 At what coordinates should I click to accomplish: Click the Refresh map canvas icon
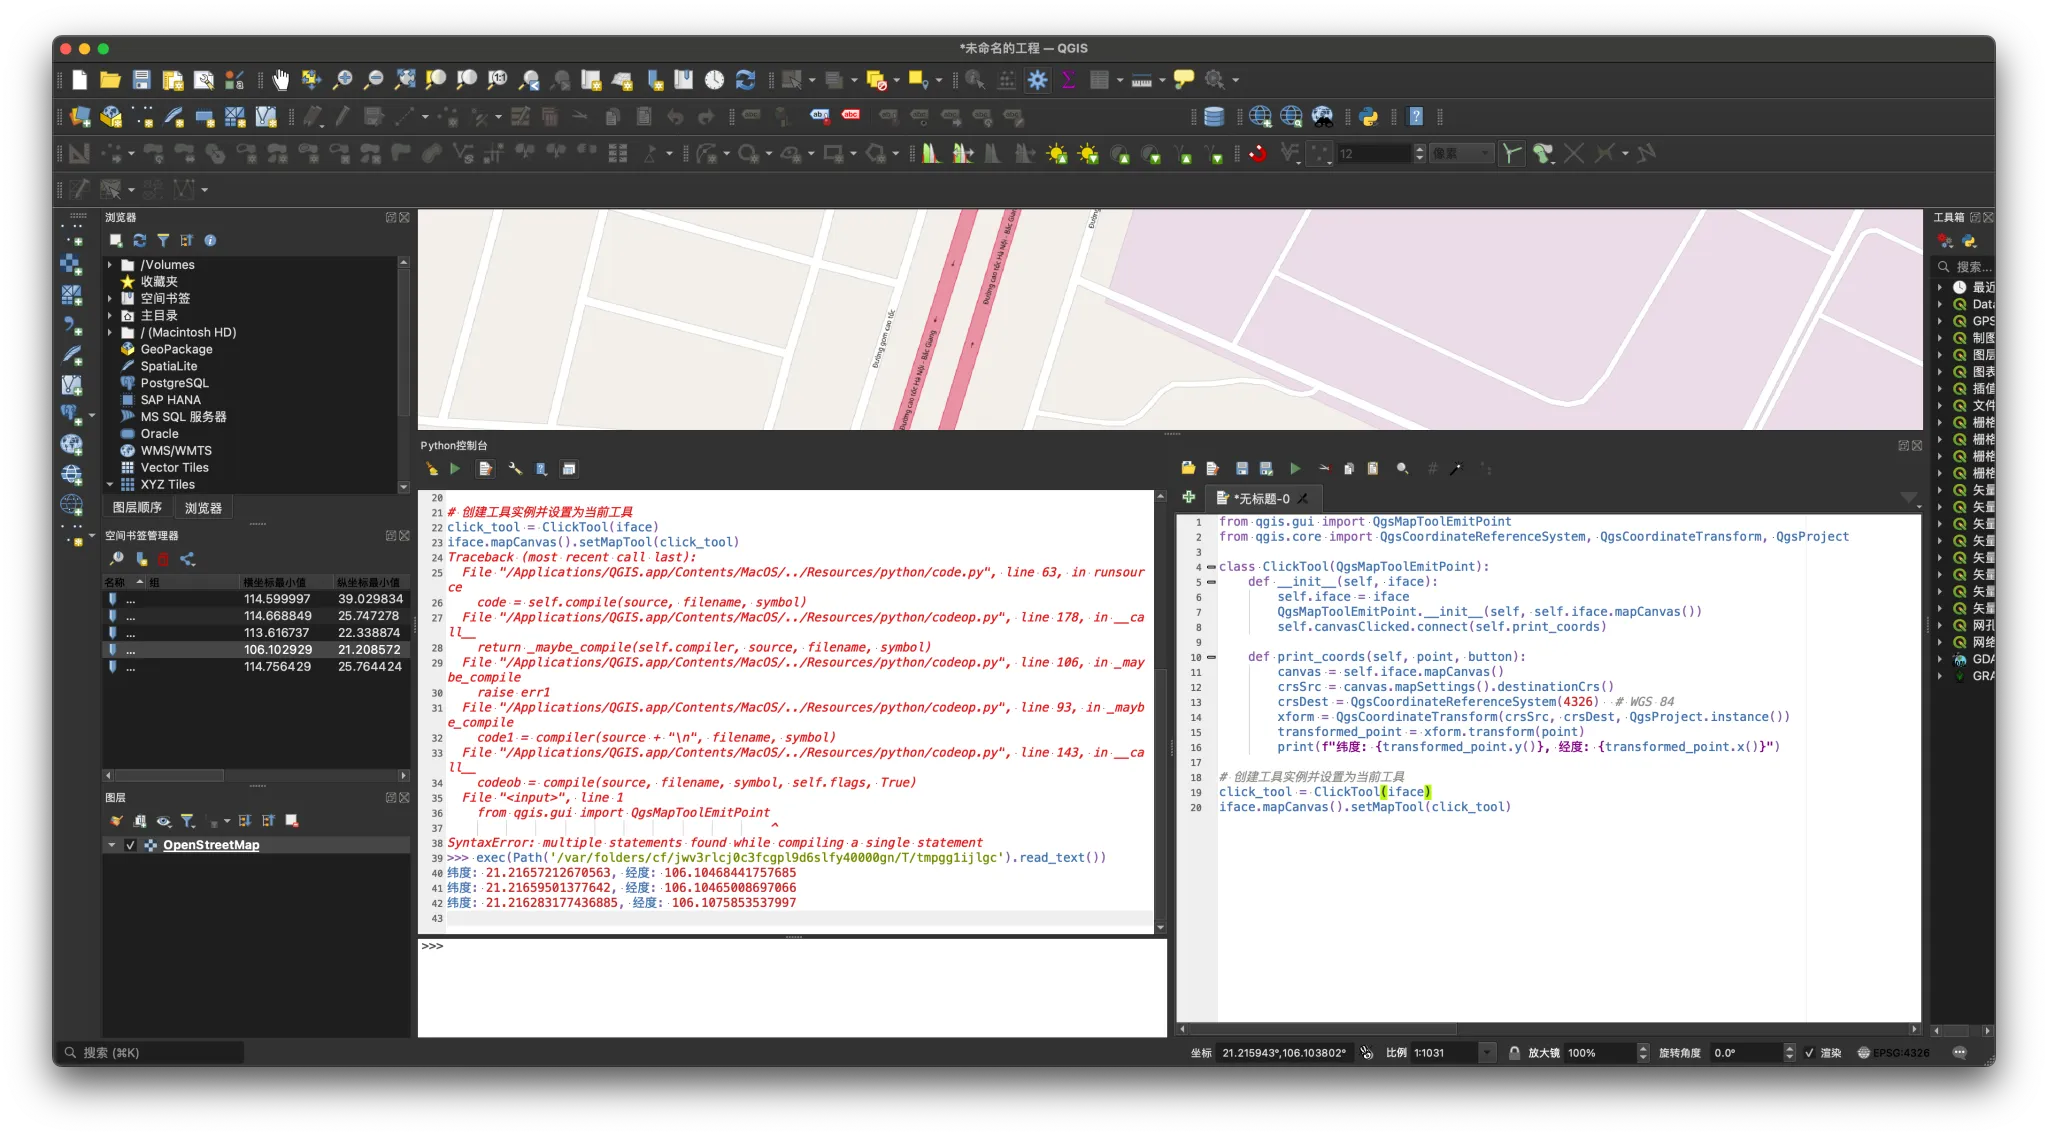point(745,80)
